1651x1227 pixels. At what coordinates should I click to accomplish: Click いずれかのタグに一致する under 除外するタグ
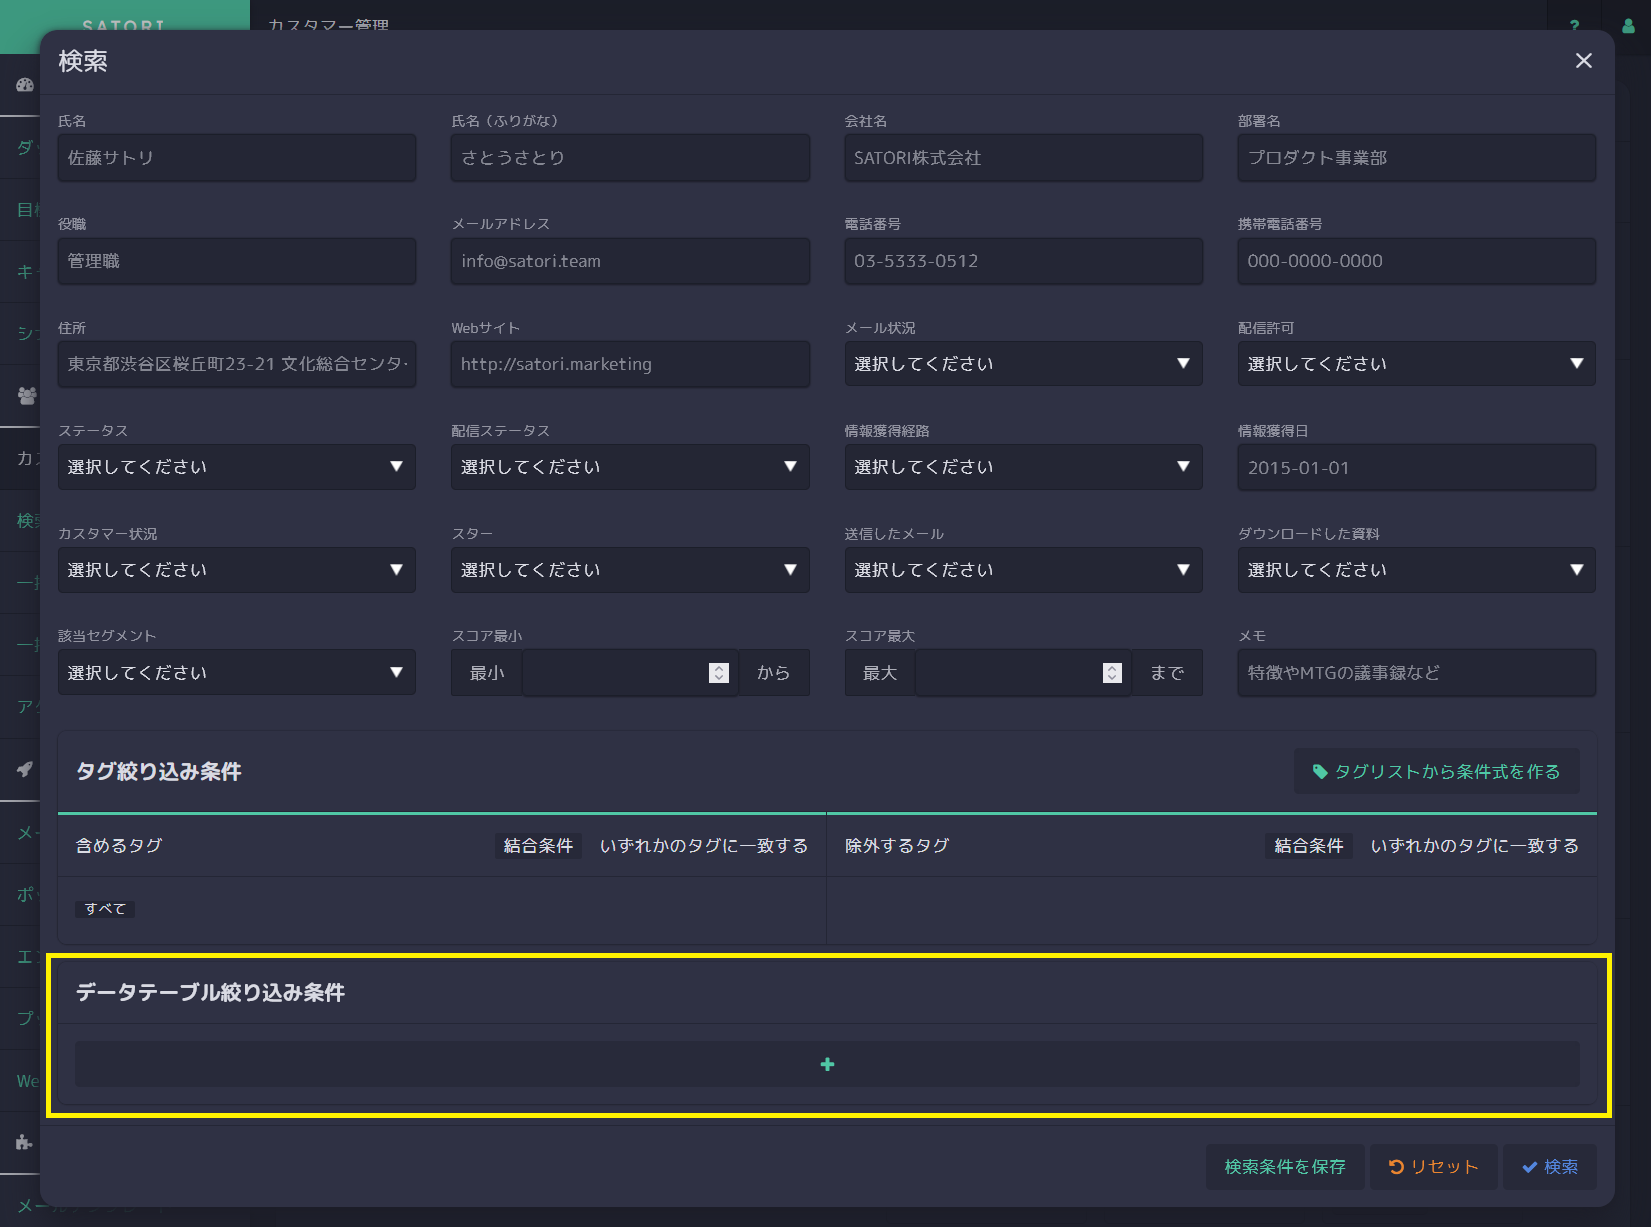click(x=1474, y=846)
